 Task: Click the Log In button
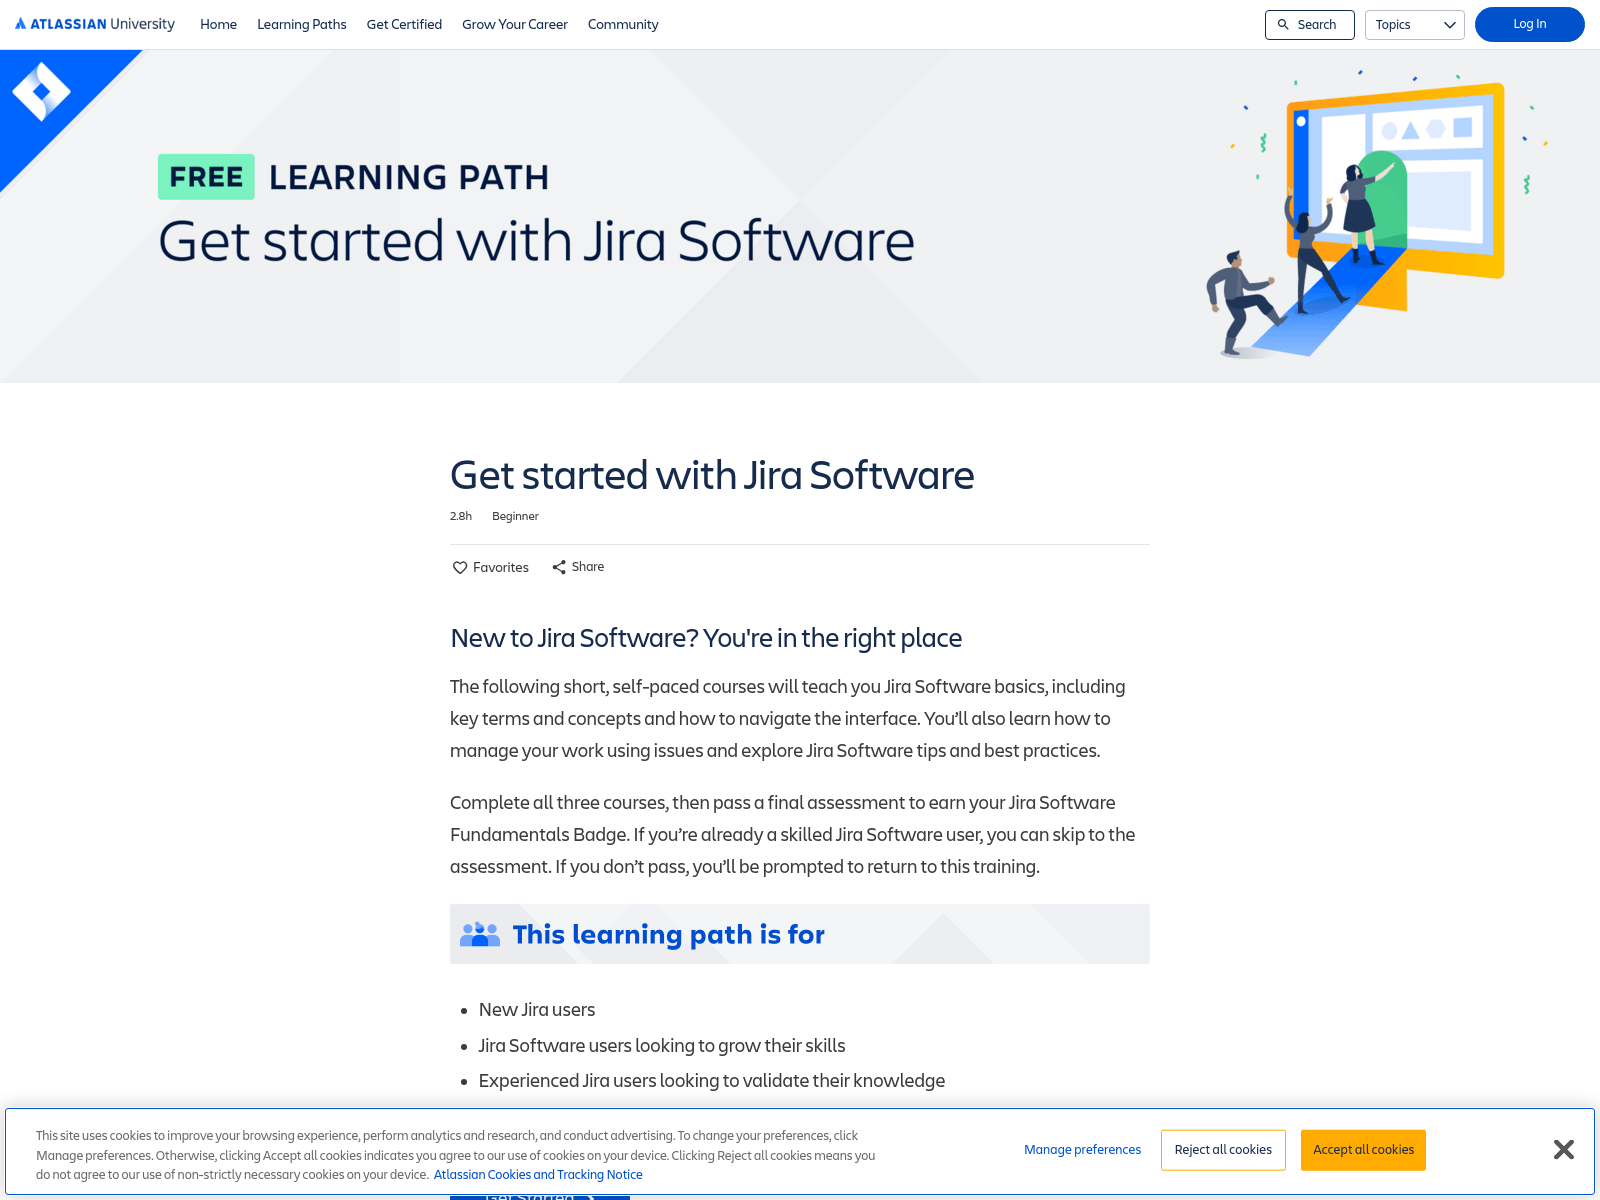tap(1529, 24)
